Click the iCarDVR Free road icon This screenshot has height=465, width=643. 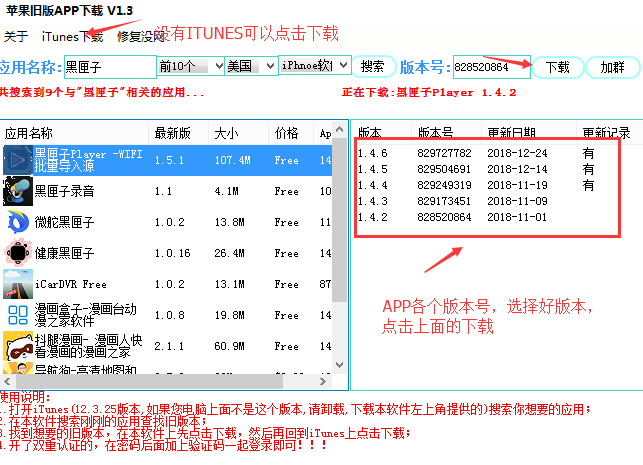pos(18,284)
